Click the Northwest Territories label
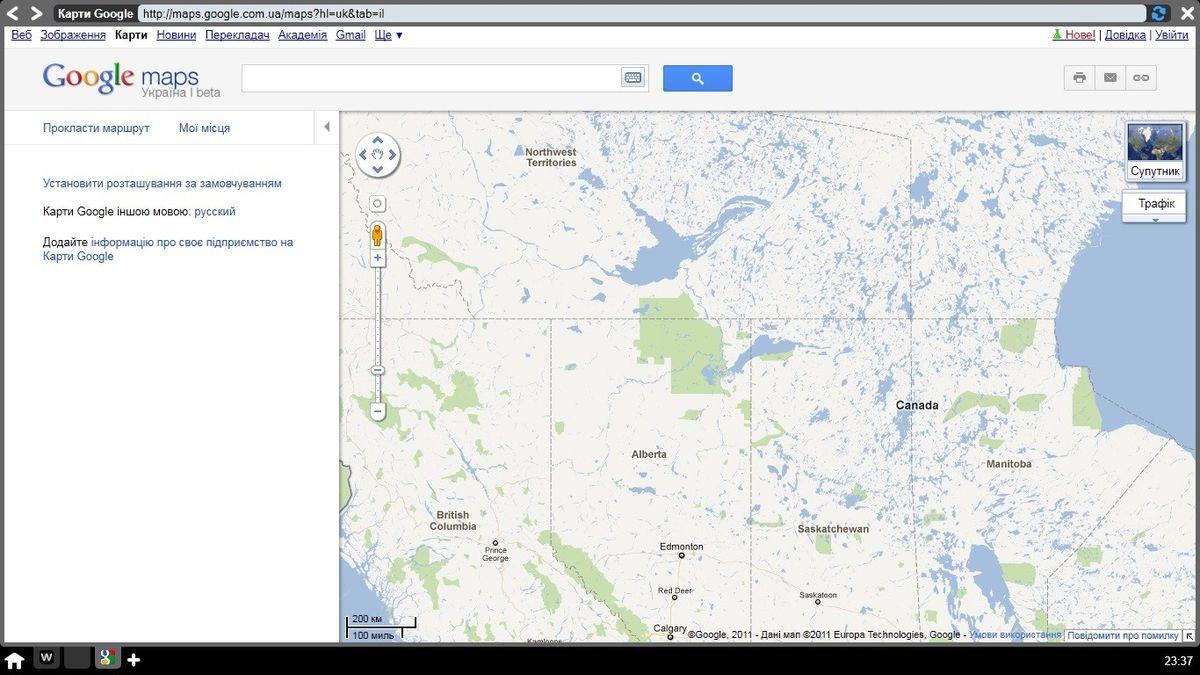1200x675 pixels. coord(551,157)
